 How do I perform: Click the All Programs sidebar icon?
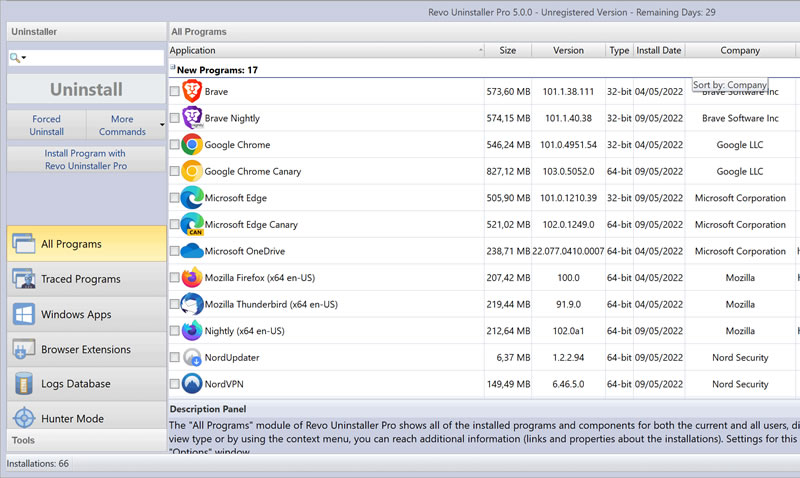(x=23, y=244)
